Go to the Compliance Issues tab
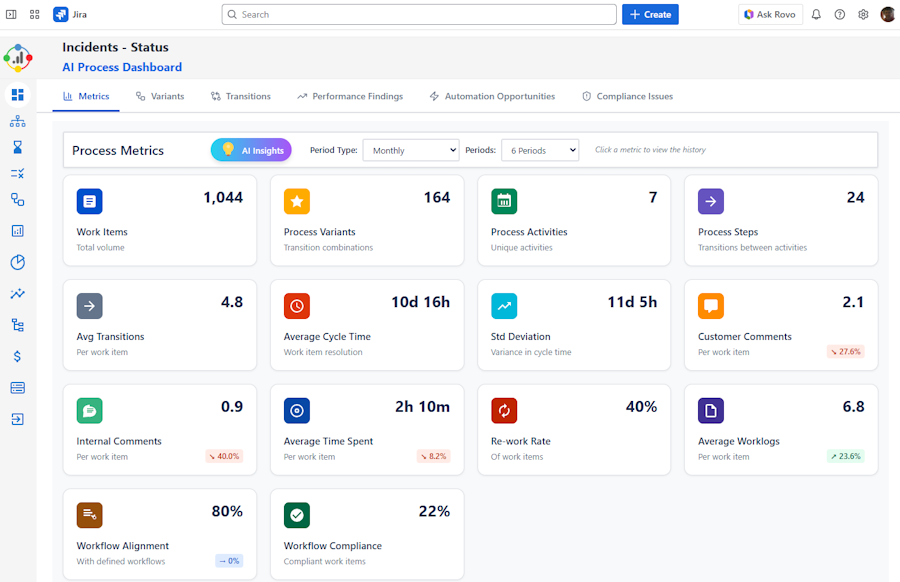Image resolution: width=900 pixels, height=582 pixels. (627, 97)
